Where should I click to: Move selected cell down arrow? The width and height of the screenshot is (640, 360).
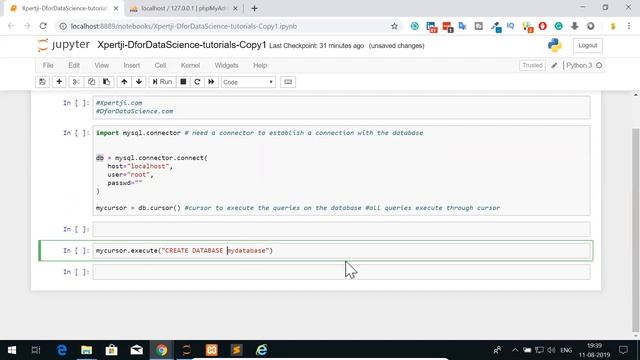pyautogui.click(x=139, y=82)
